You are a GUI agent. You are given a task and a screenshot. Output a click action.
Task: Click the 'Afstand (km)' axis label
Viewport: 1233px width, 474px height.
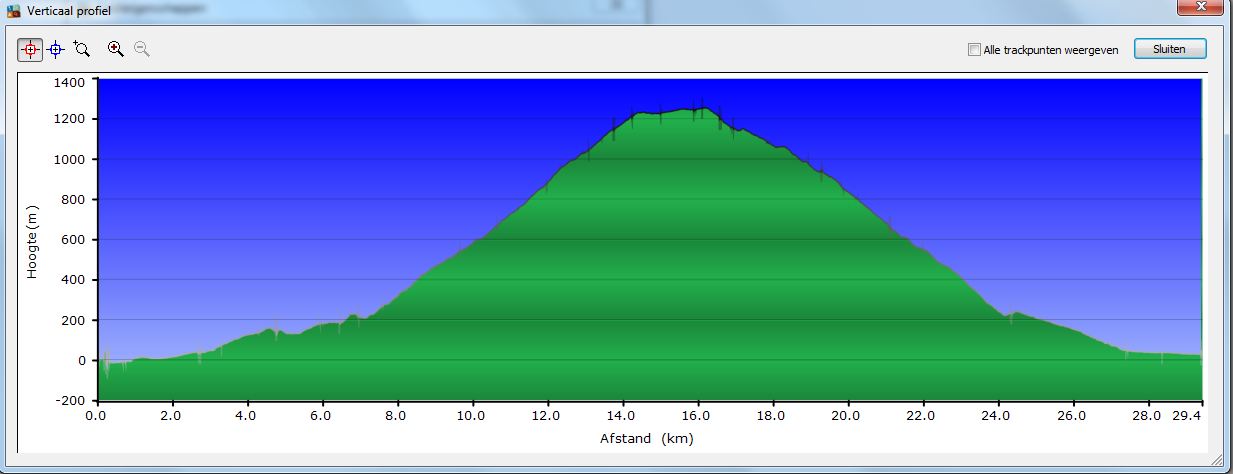(646, 438)
